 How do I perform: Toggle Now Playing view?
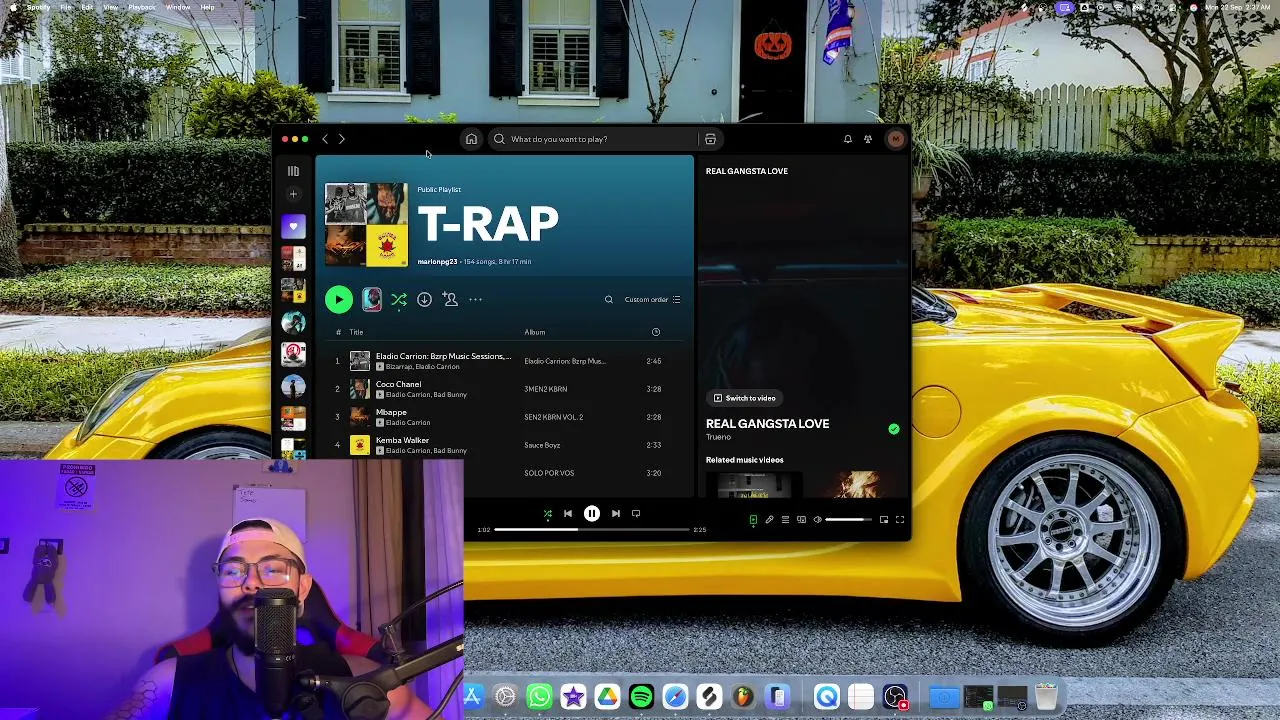pyautogui.click(x=753, y=520)
